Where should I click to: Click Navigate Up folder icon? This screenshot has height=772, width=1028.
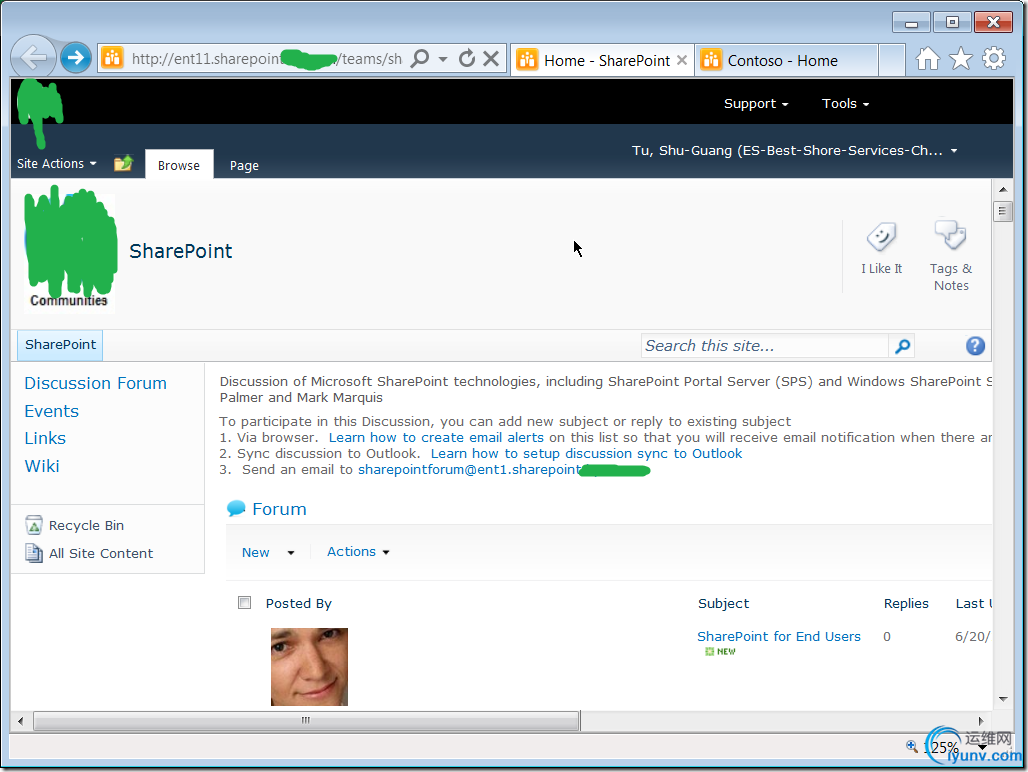click(123, 163)
